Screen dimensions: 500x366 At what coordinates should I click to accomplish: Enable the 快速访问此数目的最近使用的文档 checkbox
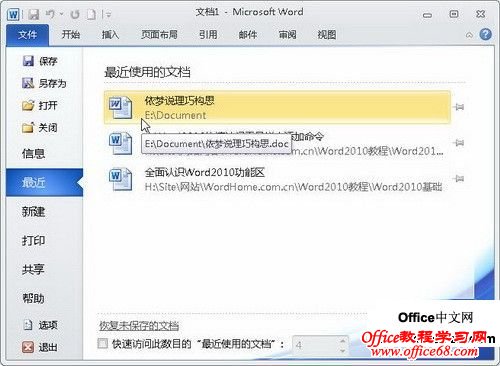click(103, 343)
